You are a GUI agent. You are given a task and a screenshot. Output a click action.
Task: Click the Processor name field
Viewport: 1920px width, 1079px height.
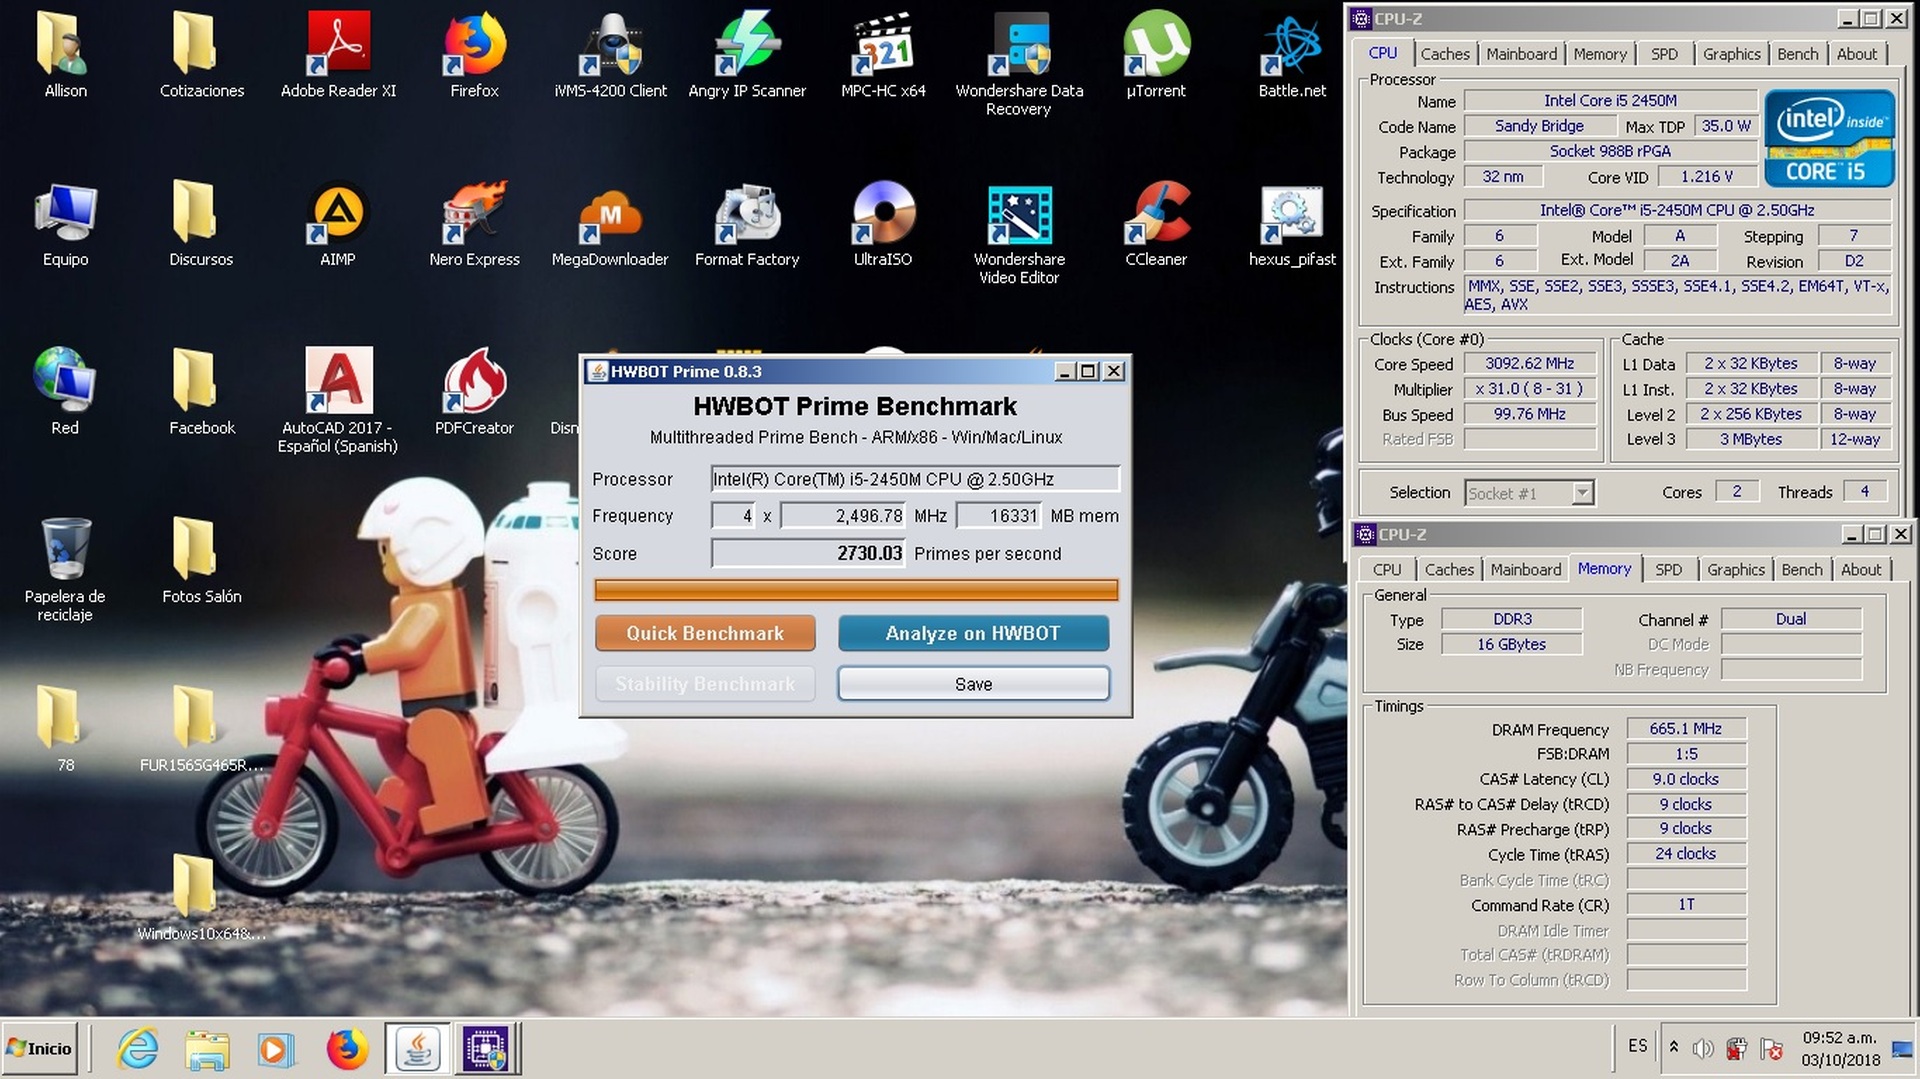pos(915,479)
